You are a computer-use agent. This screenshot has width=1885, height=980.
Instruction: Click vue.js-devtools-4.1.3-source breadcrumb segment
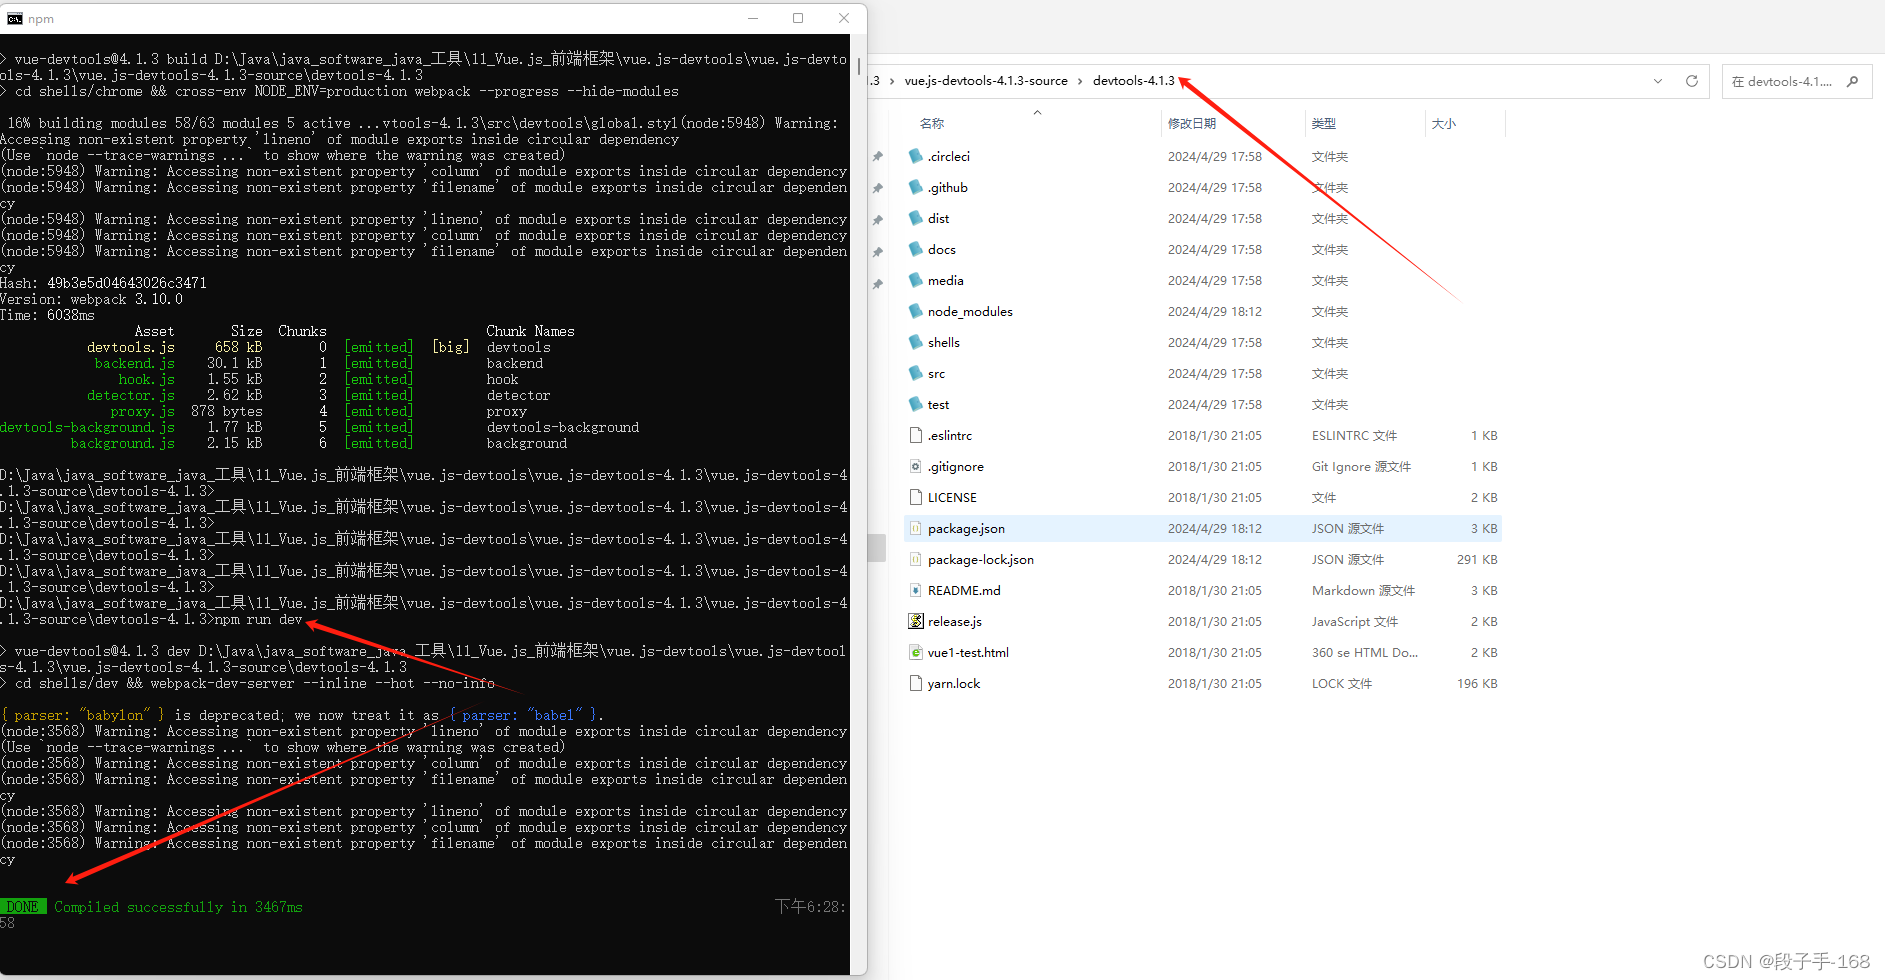point(986,81)
